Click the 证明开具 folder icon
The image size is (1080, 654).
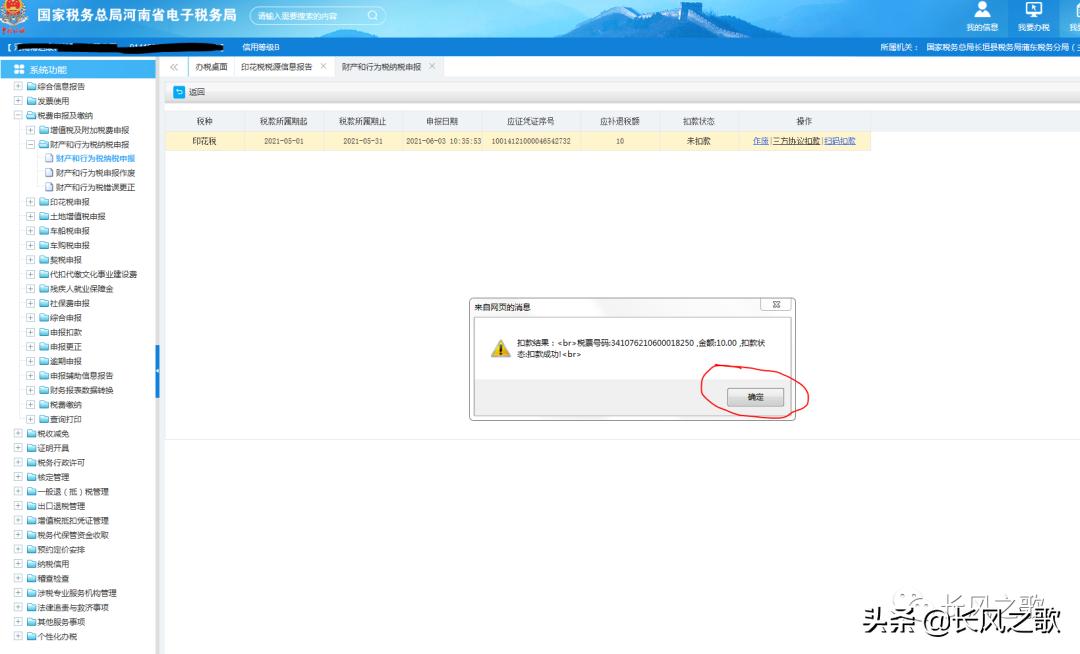pos(32,447)
